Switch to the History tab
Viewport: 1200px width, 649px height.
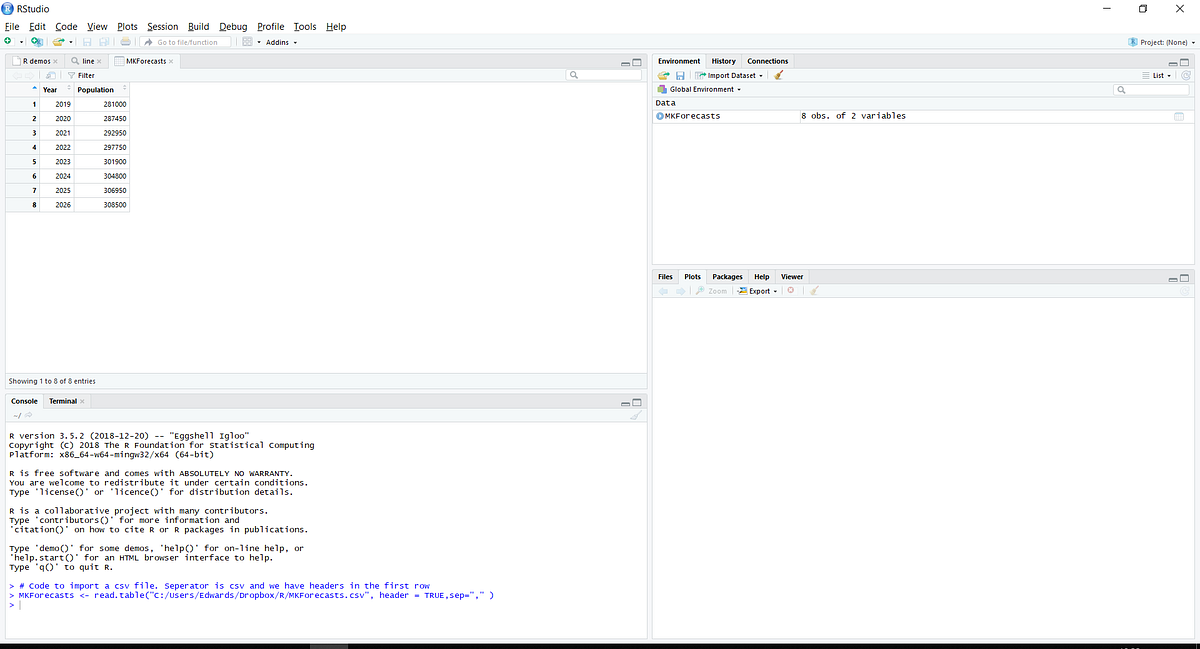(723, 60)
